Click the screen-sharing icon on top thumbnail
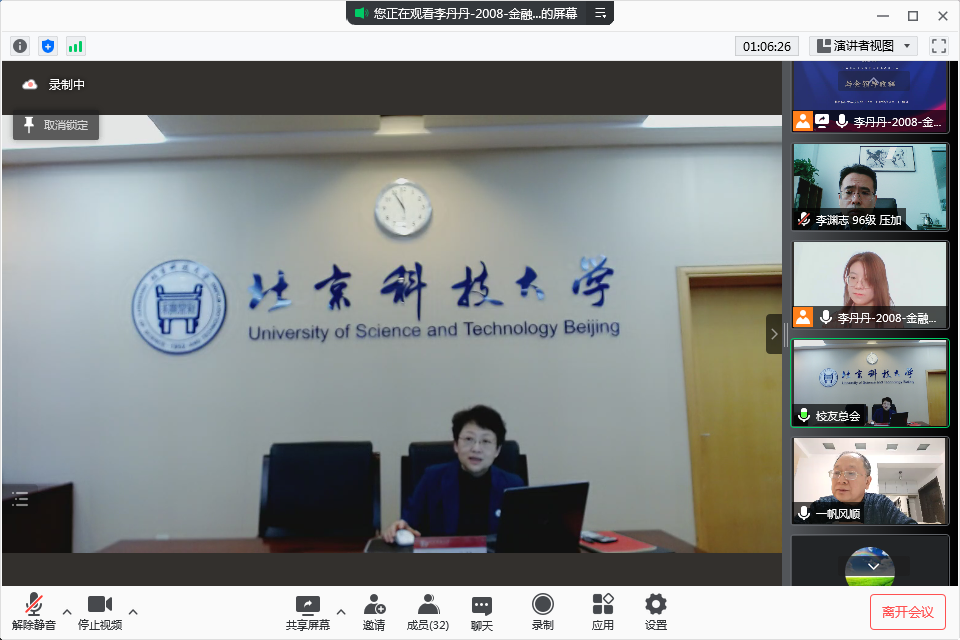960x640 pixels. [822, 121]
